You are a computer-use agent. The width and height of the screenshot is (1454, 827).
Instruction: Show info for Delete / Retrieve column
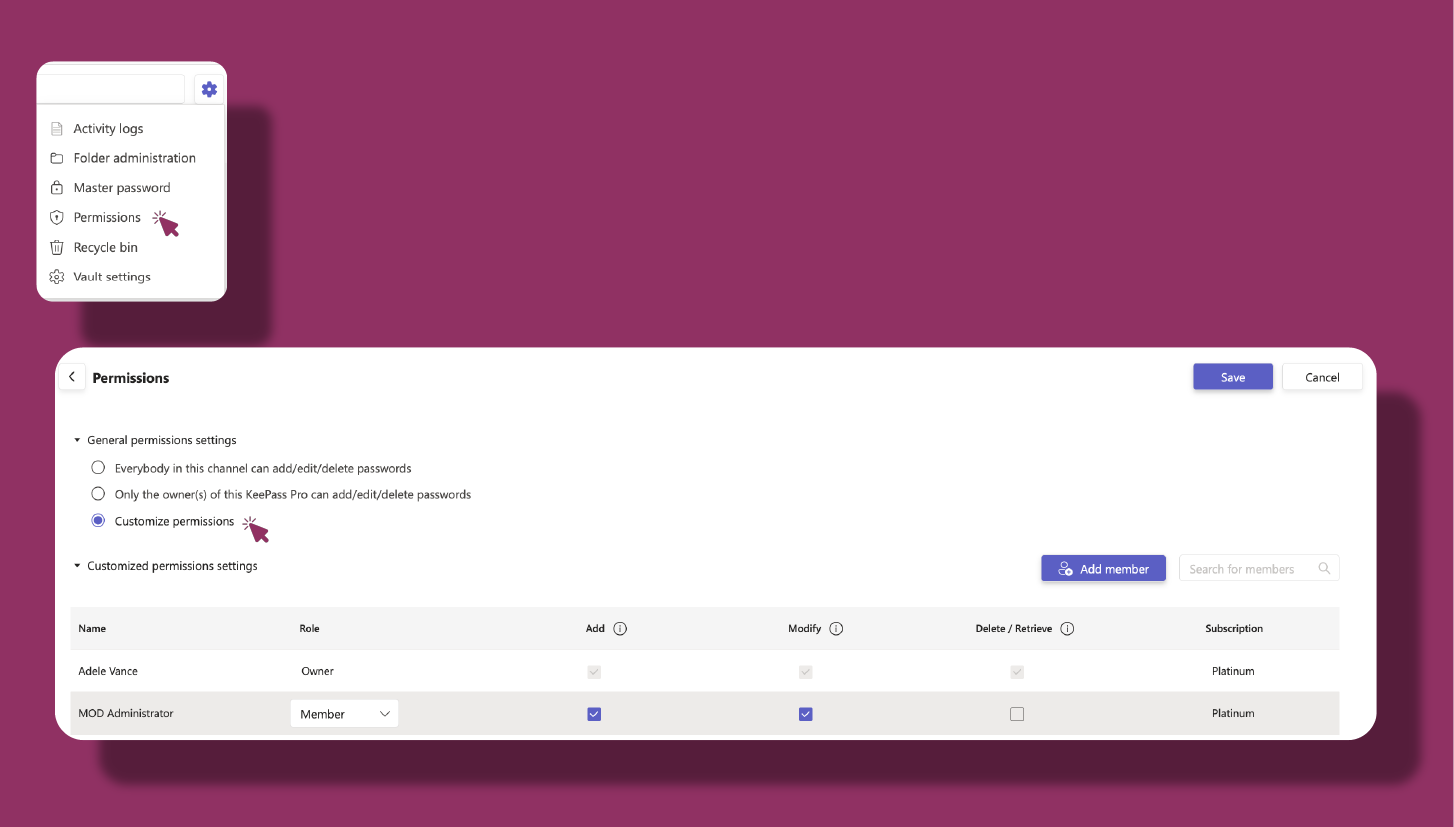[x=1067, y=629]
